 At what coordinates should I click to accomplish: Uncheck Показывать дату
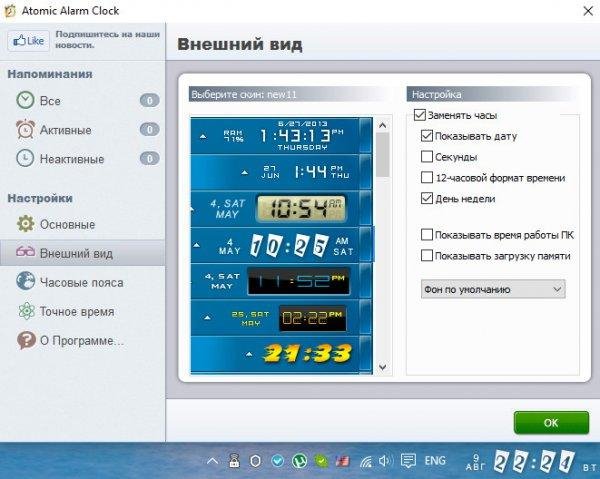point(427,136)
